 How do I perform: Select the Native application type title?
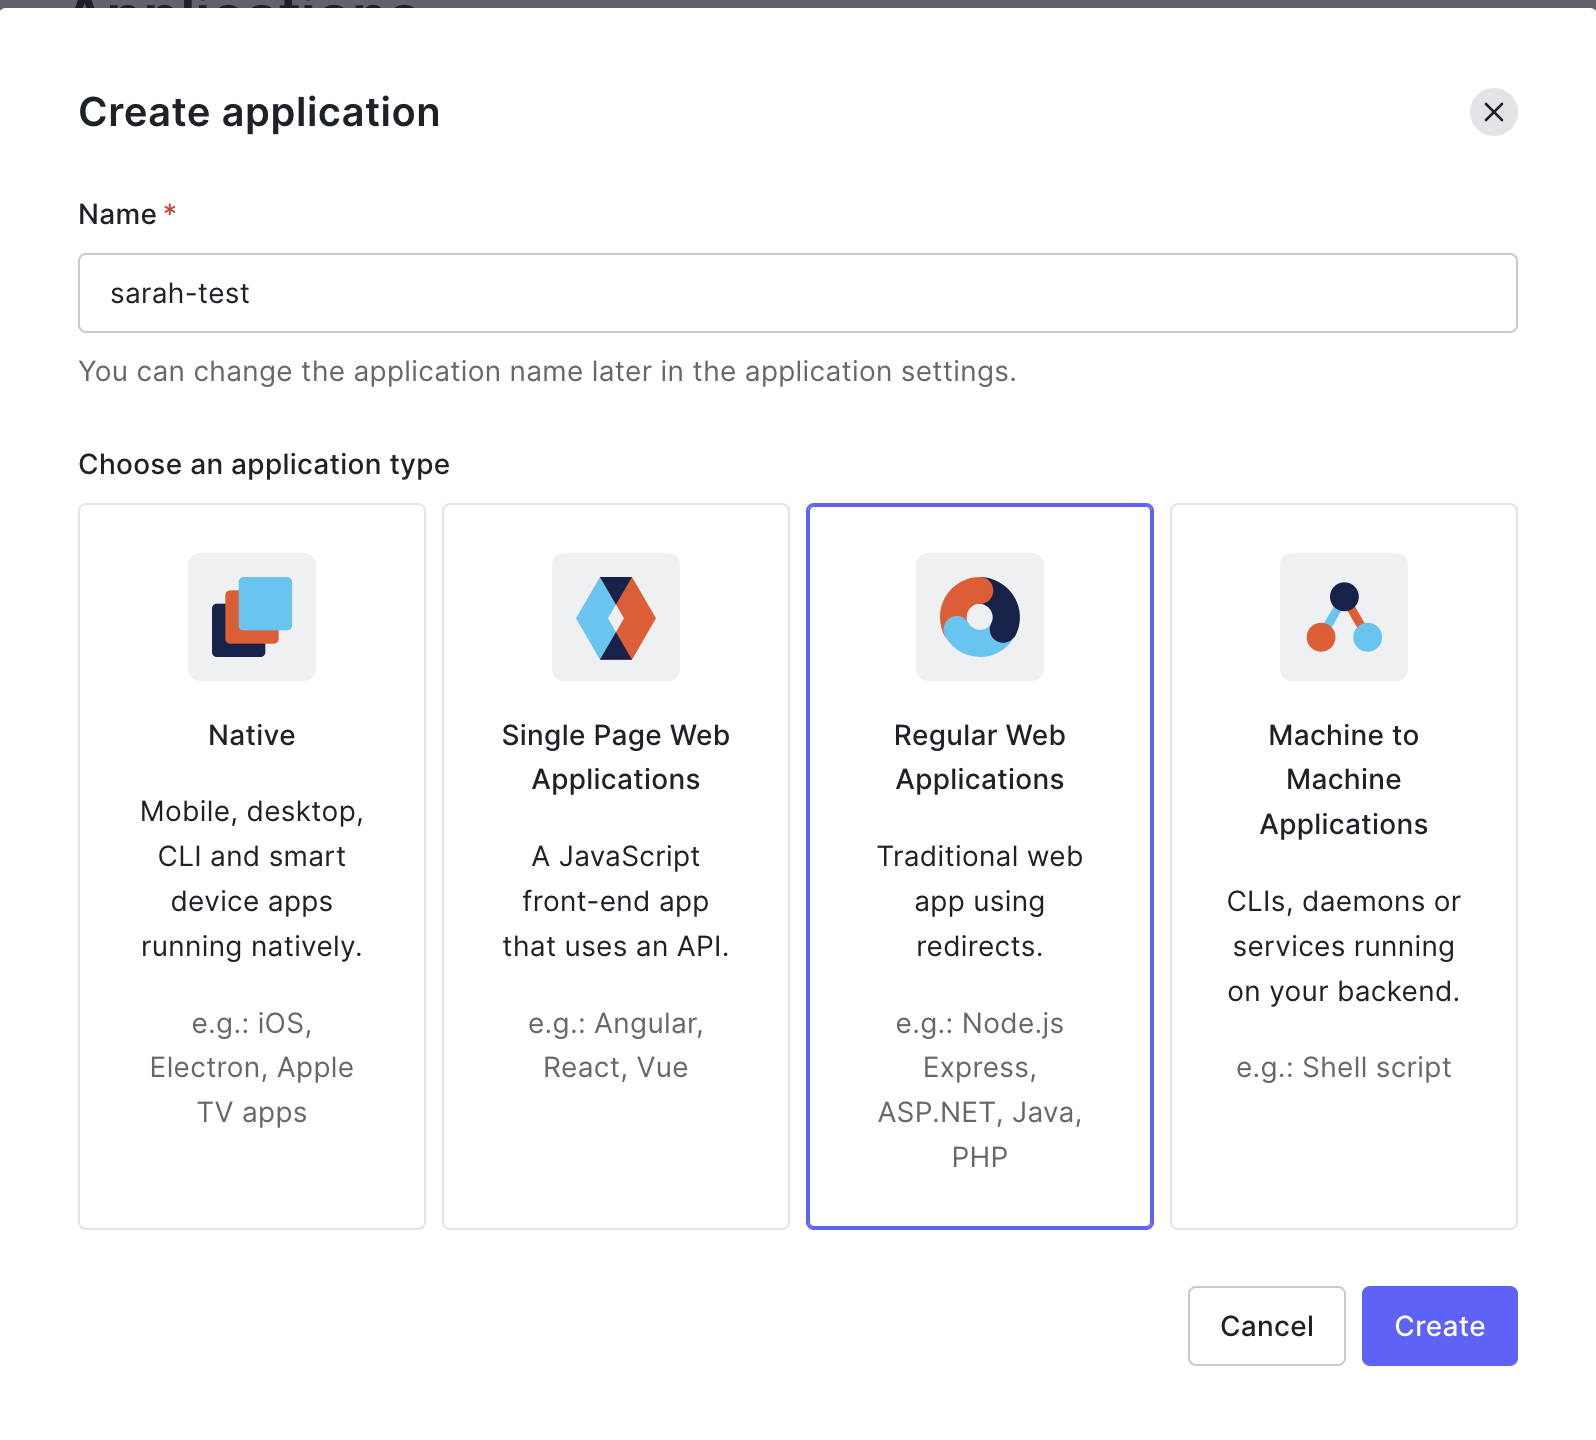point(252,735)
